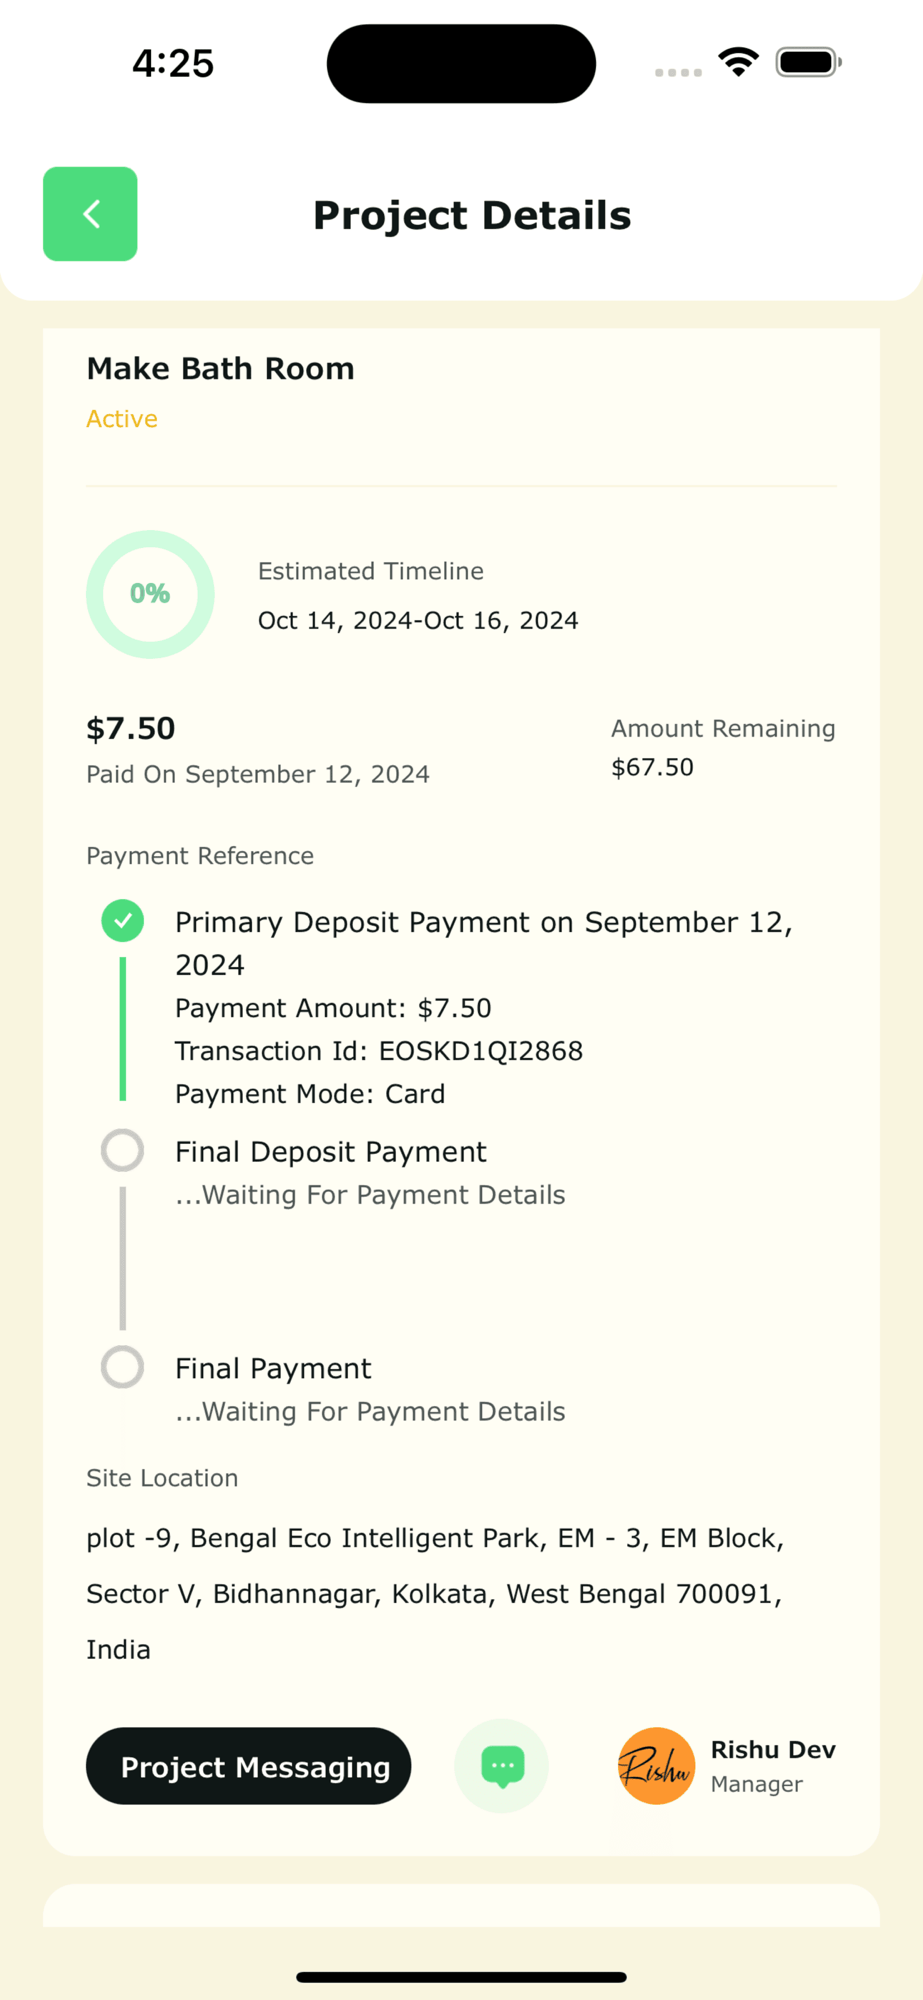
Task: Tap the green back arrow button
Action: [90, 214]
